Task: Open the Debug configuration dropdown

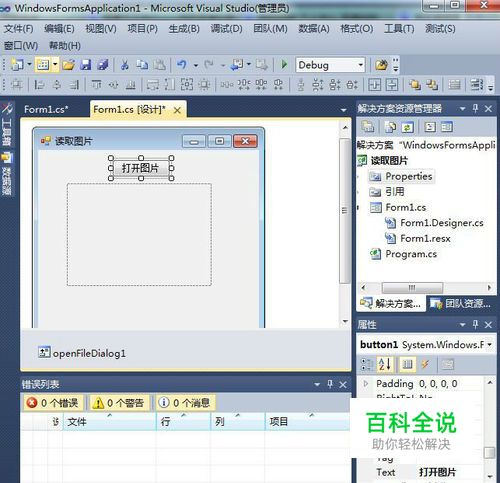Action: pos(360,65)
